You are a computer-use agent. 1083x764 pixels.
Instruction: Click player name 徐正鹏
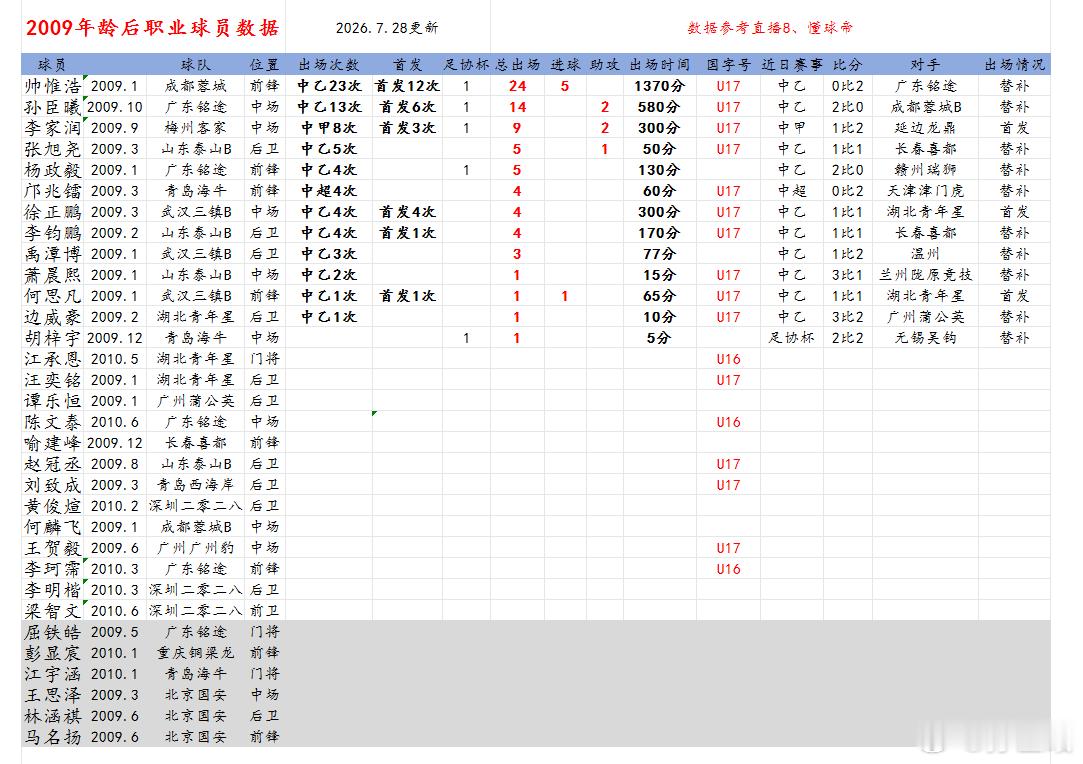coord(52,212)
